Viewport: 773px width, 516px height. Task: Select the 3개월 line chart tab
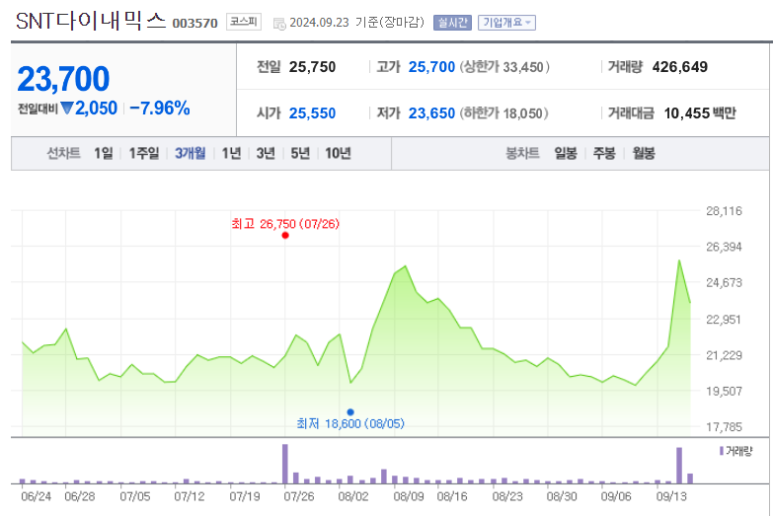[190, 153]
